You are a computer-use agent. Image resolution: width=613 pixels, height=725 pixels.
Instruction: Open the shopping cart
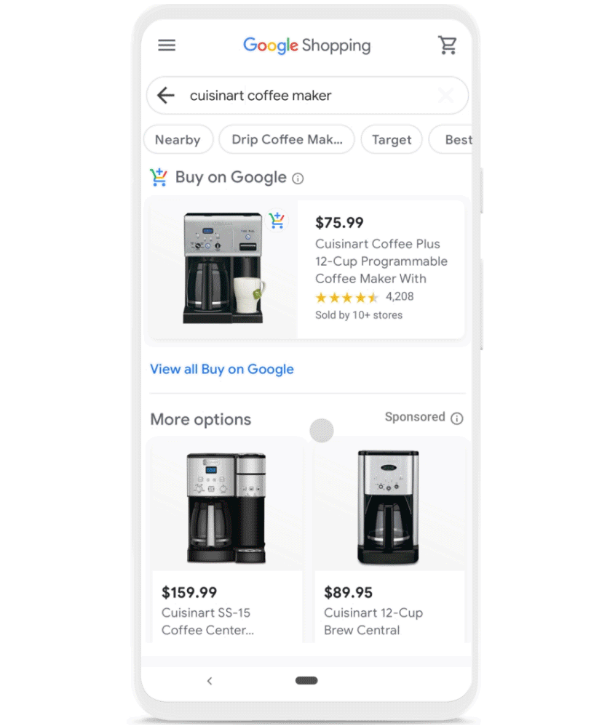tap(447, 45)
